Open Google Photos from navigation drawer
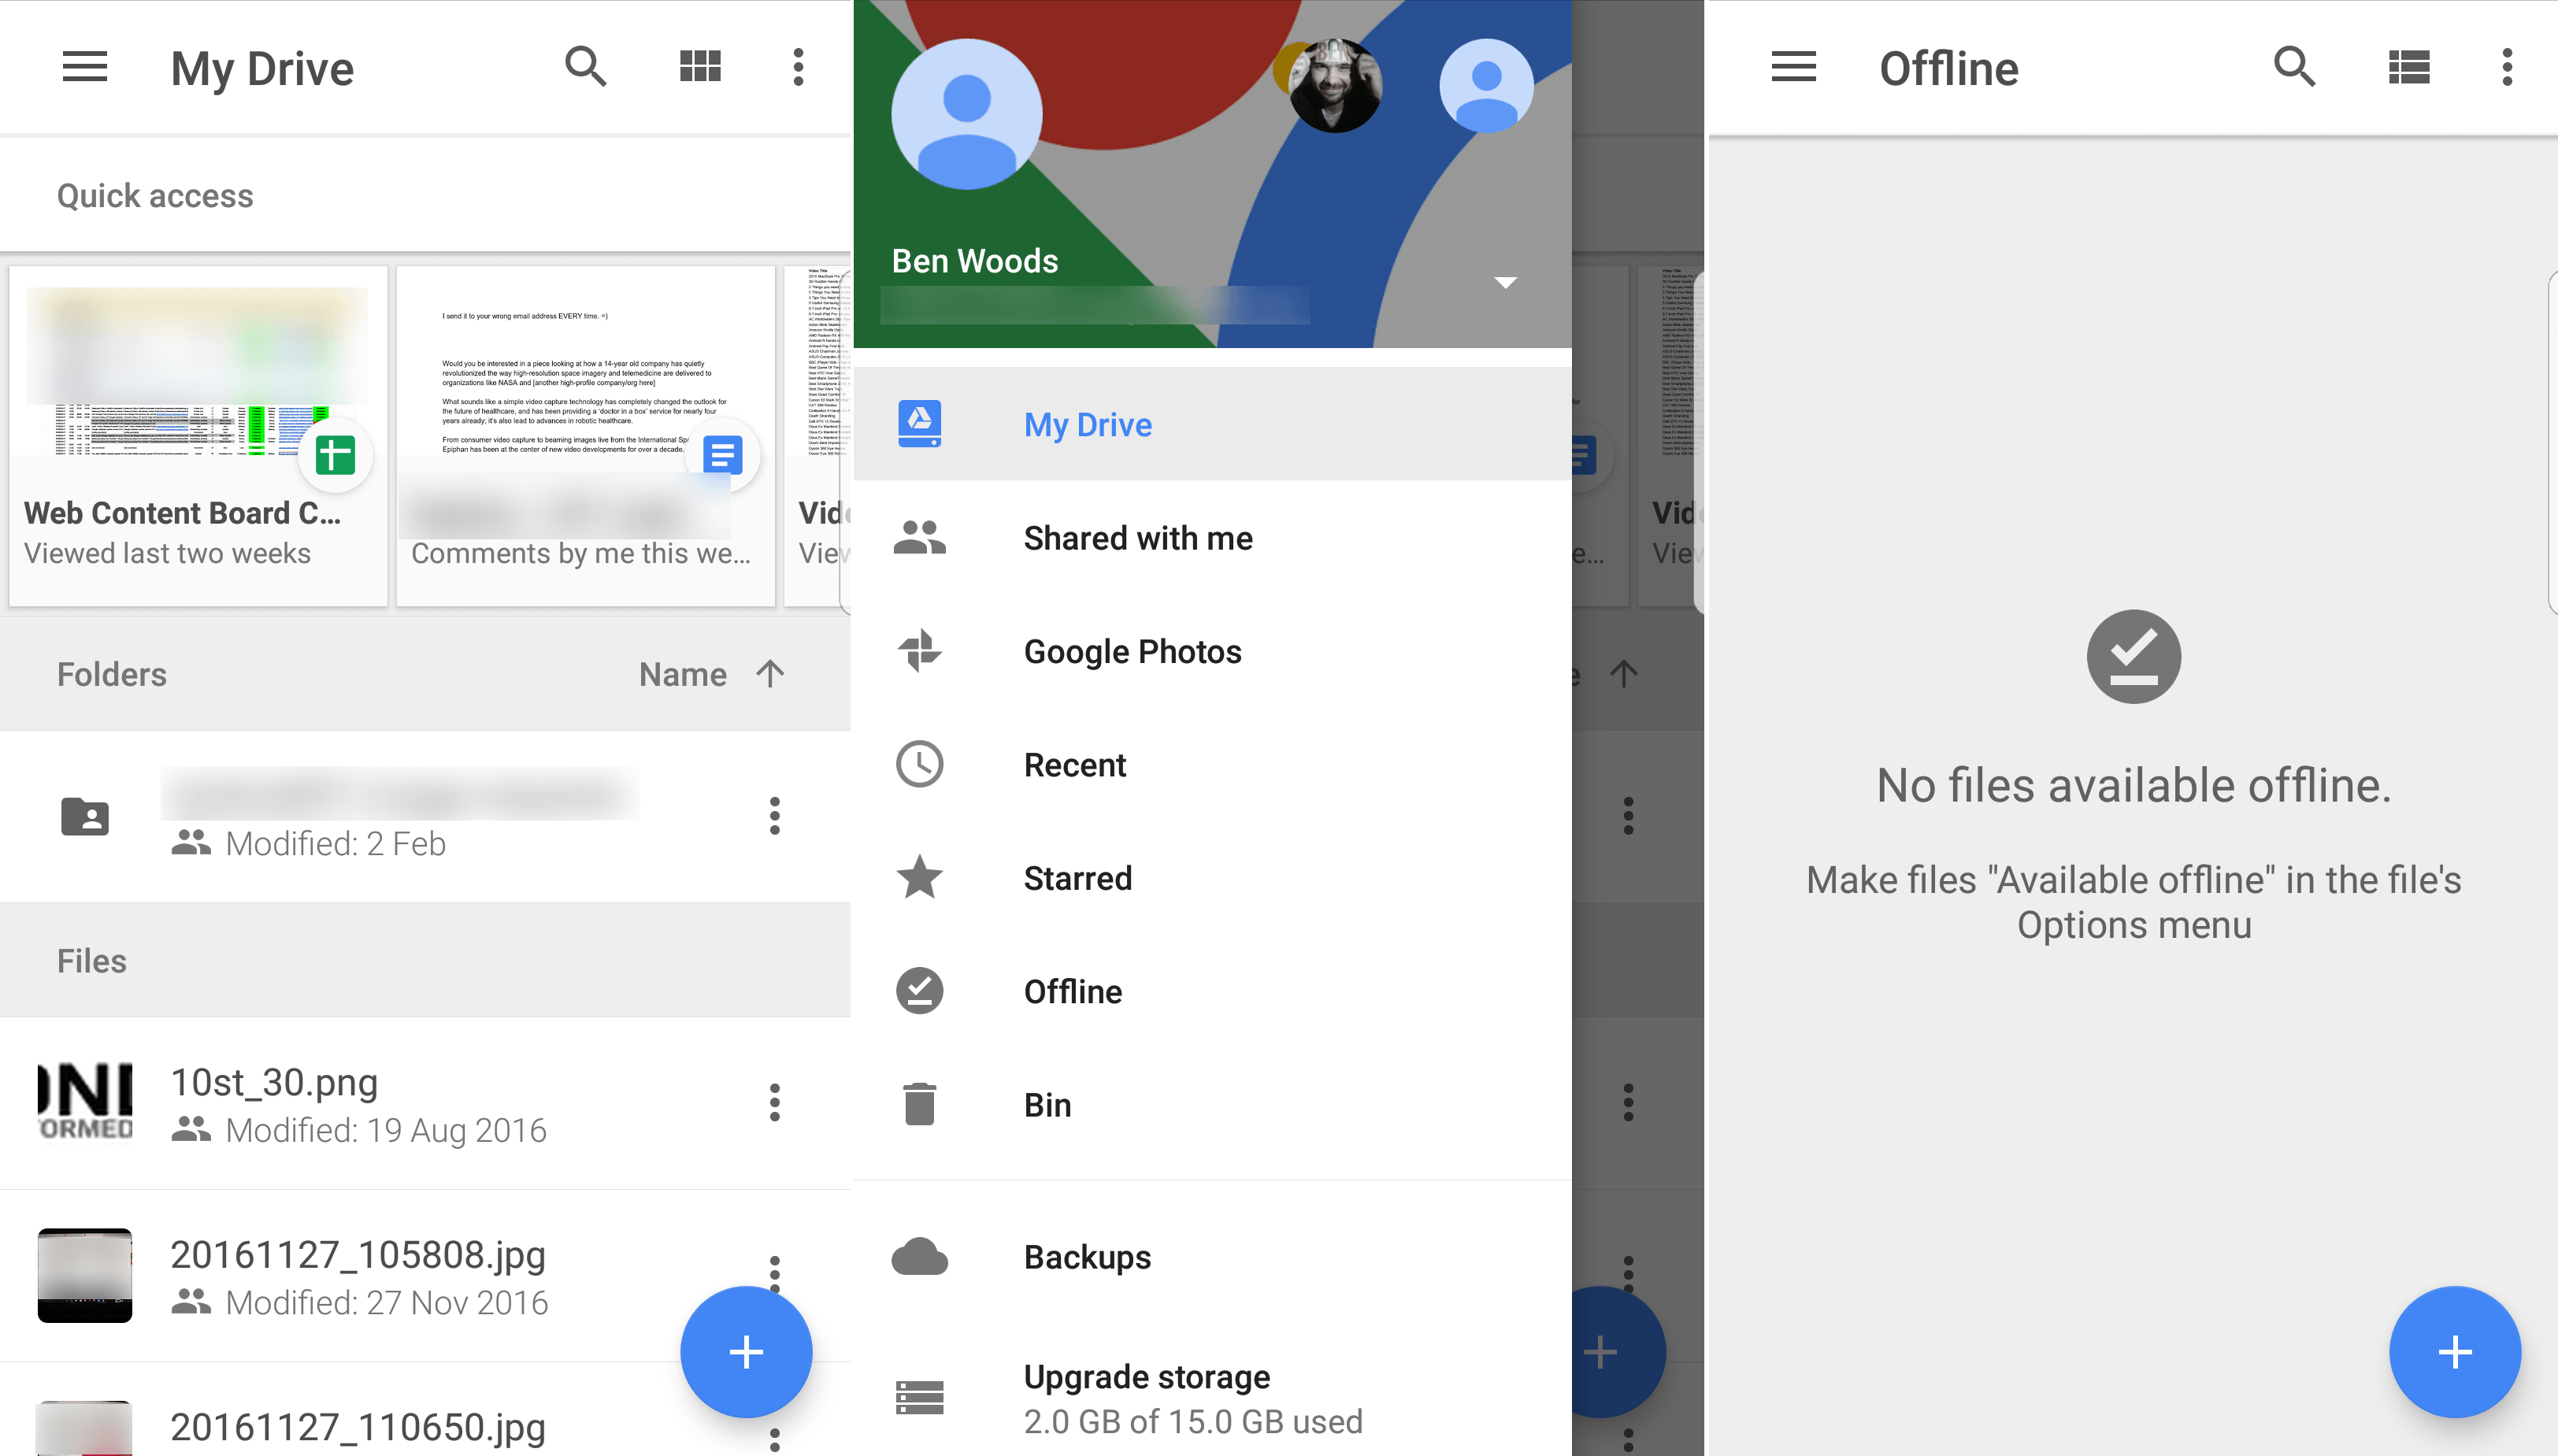Viewport: 2558px width, 1456px height. click(x=1132, y=651)
